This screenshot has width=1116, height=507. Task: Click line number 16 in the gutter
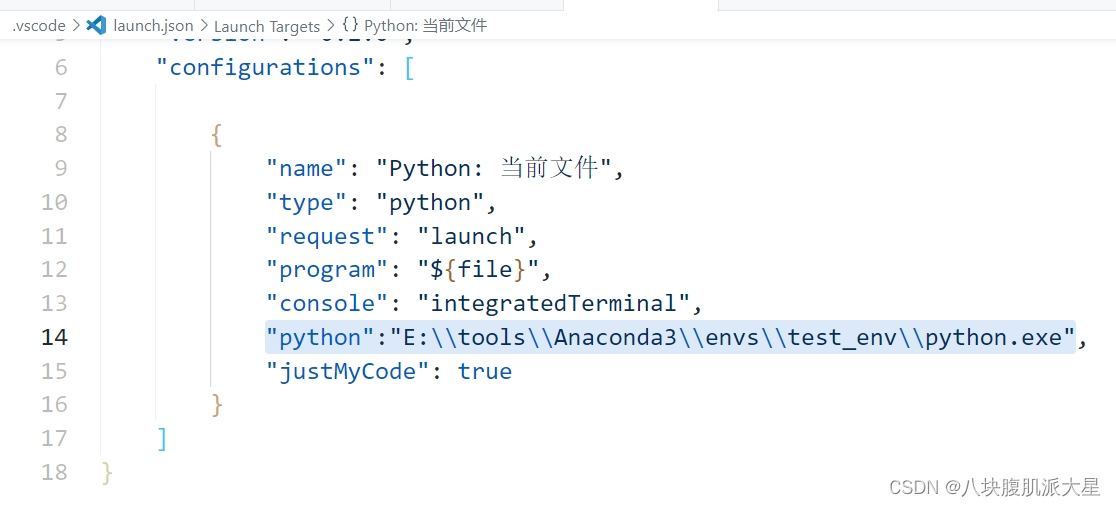coord(55,404)
